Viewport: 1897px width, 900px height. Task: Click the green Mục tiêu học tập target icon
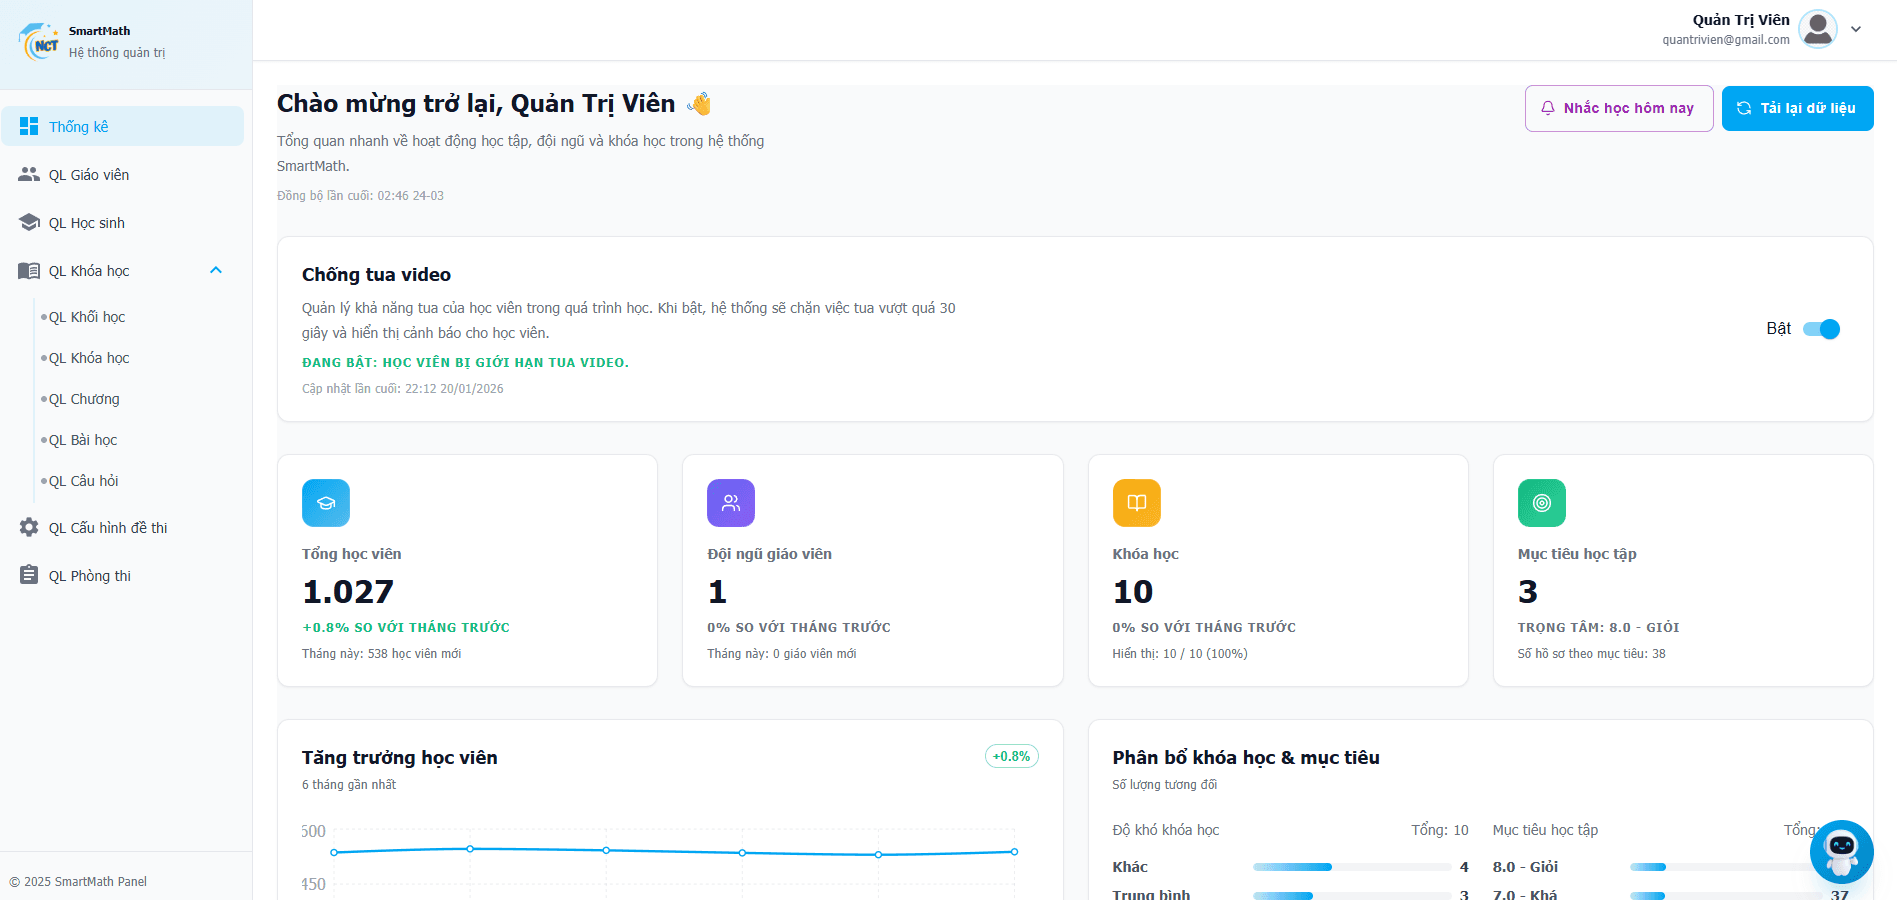pos(1541,503)
